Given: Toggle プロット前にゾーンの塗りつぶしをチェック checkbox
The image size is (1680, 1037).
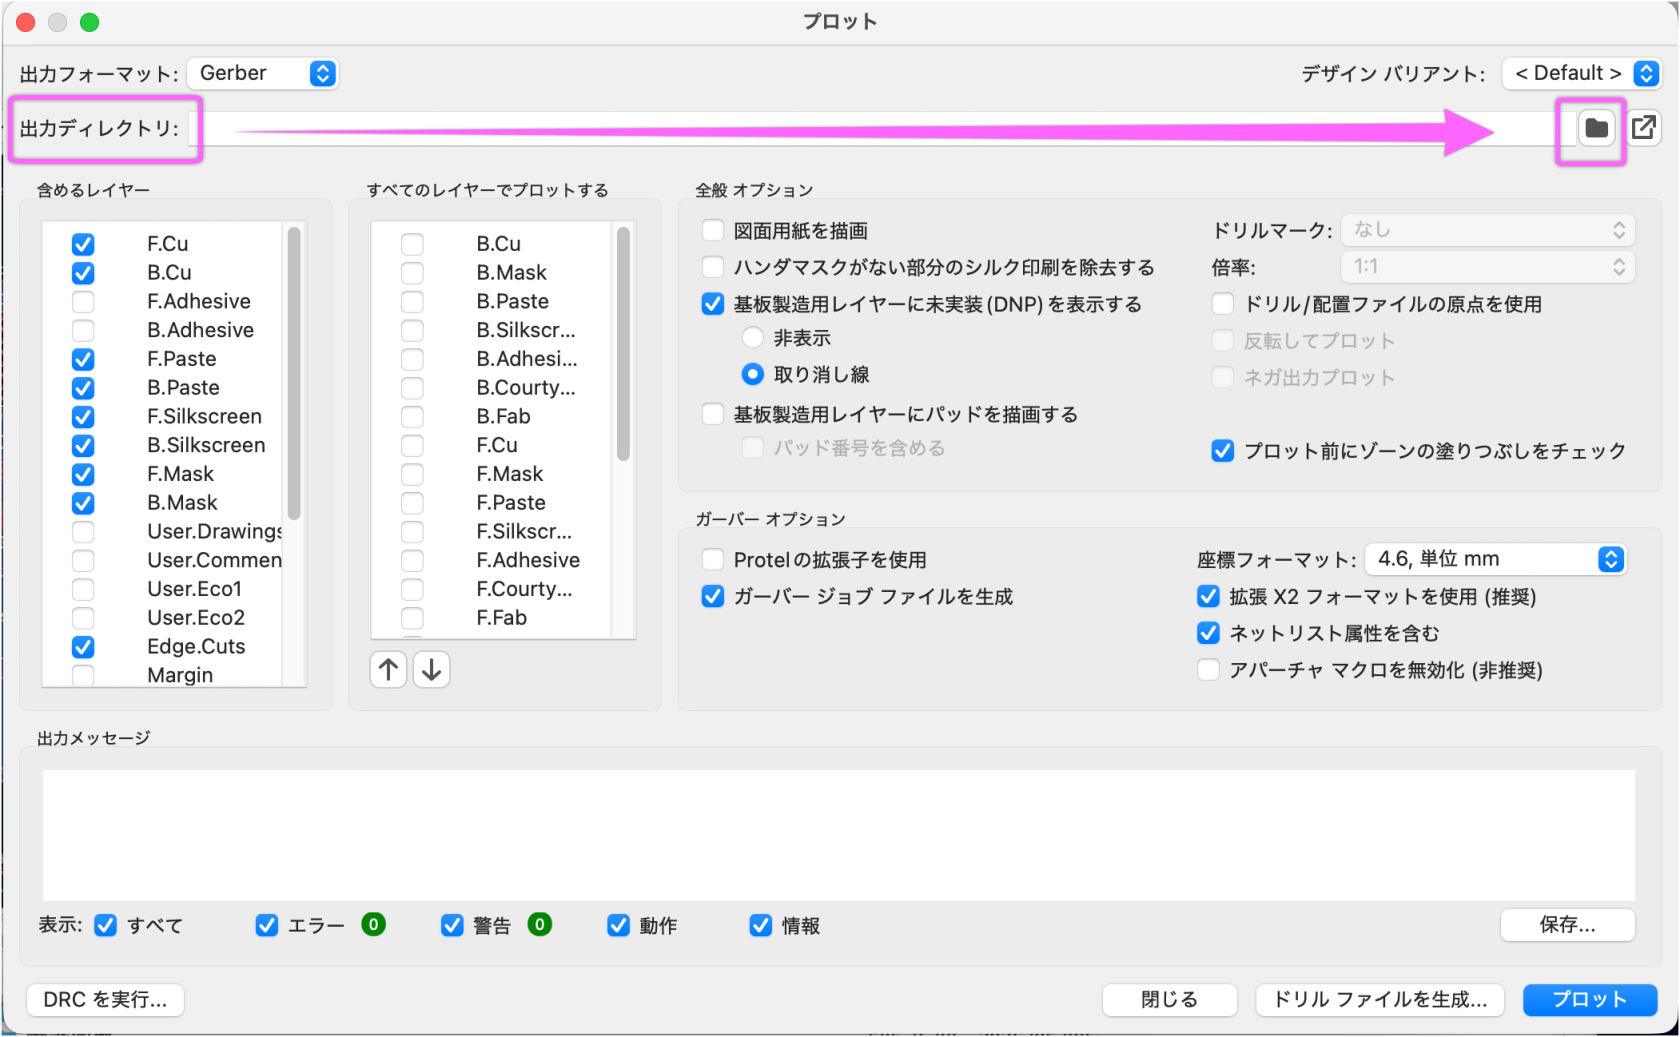Looking at the screenshot, I should [1223, 451].
